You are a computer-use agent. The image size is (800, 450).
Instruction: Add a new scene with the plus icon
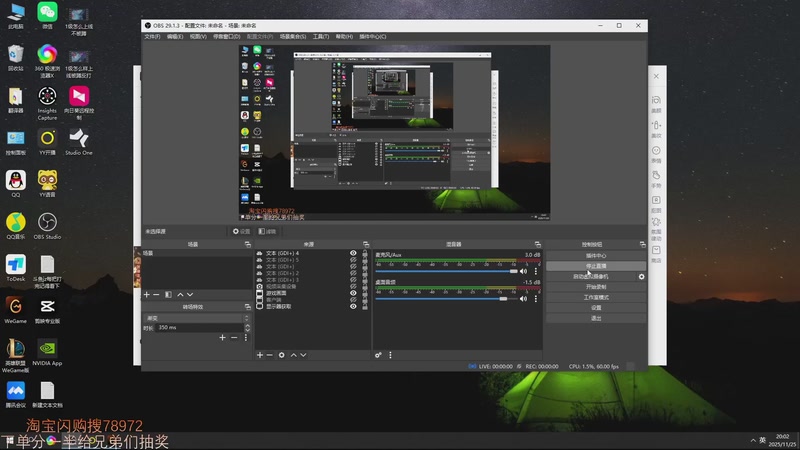[x=147, y=294]
